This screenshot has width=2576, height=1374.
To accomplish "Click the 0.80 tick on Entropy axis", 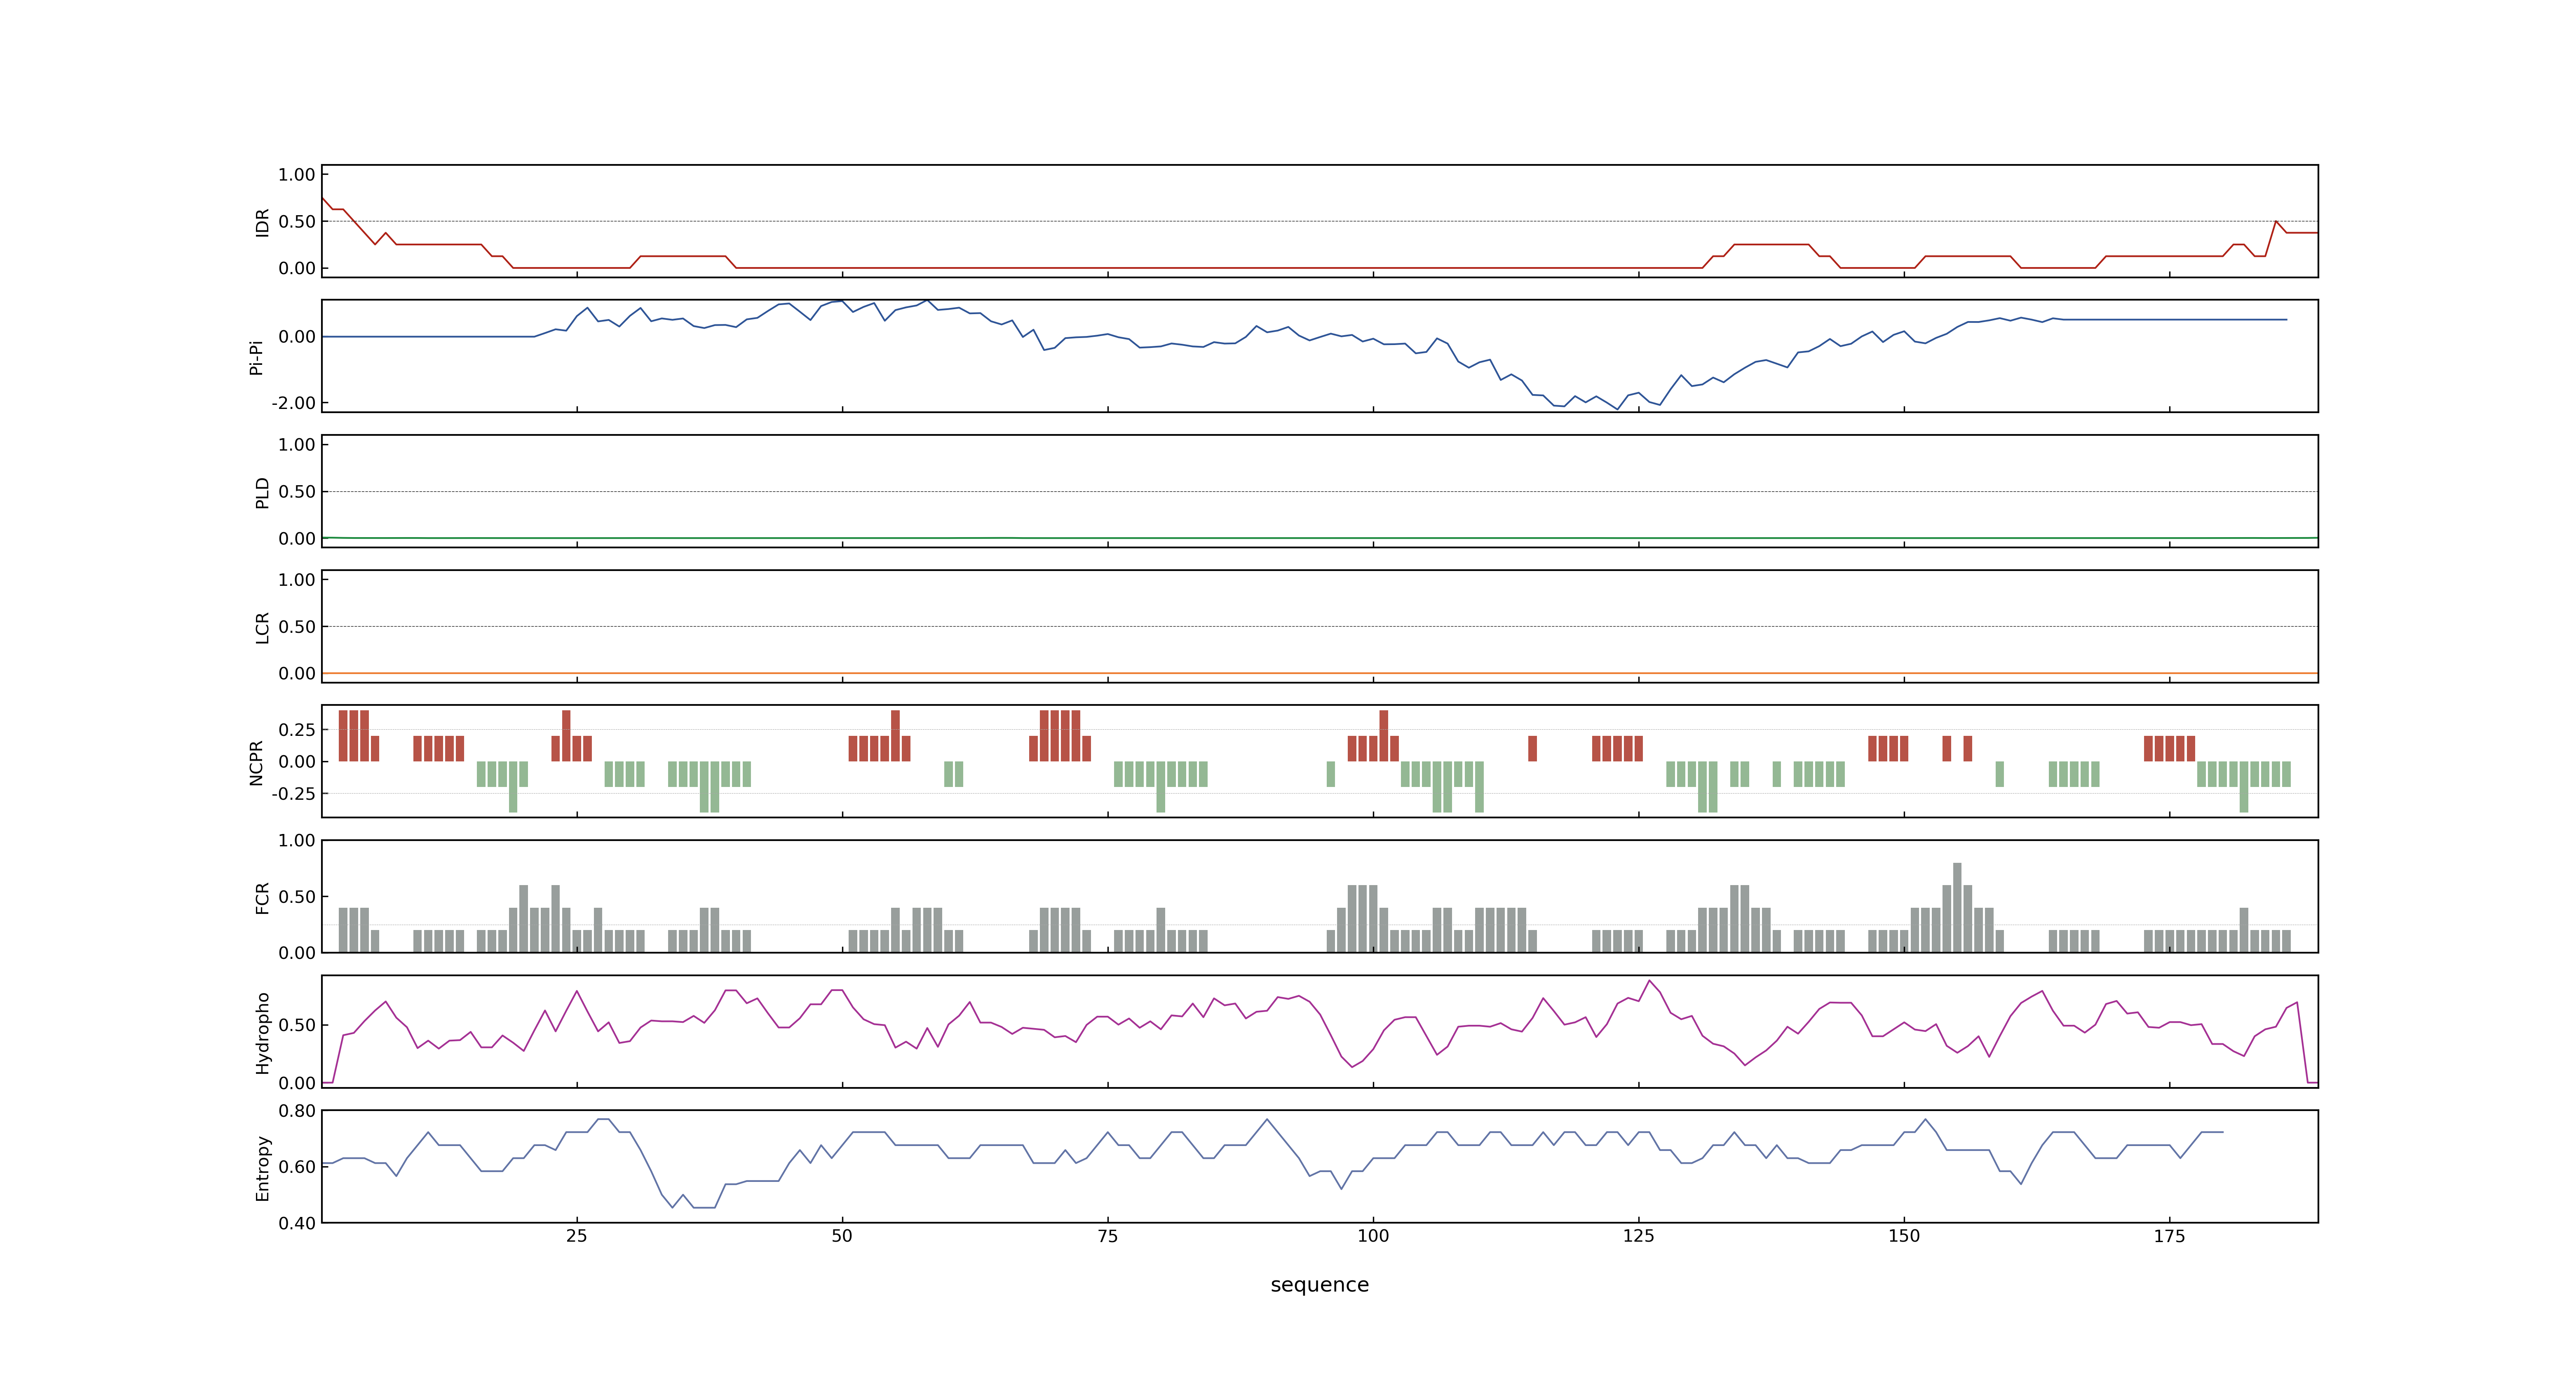I will point(297,1111).
